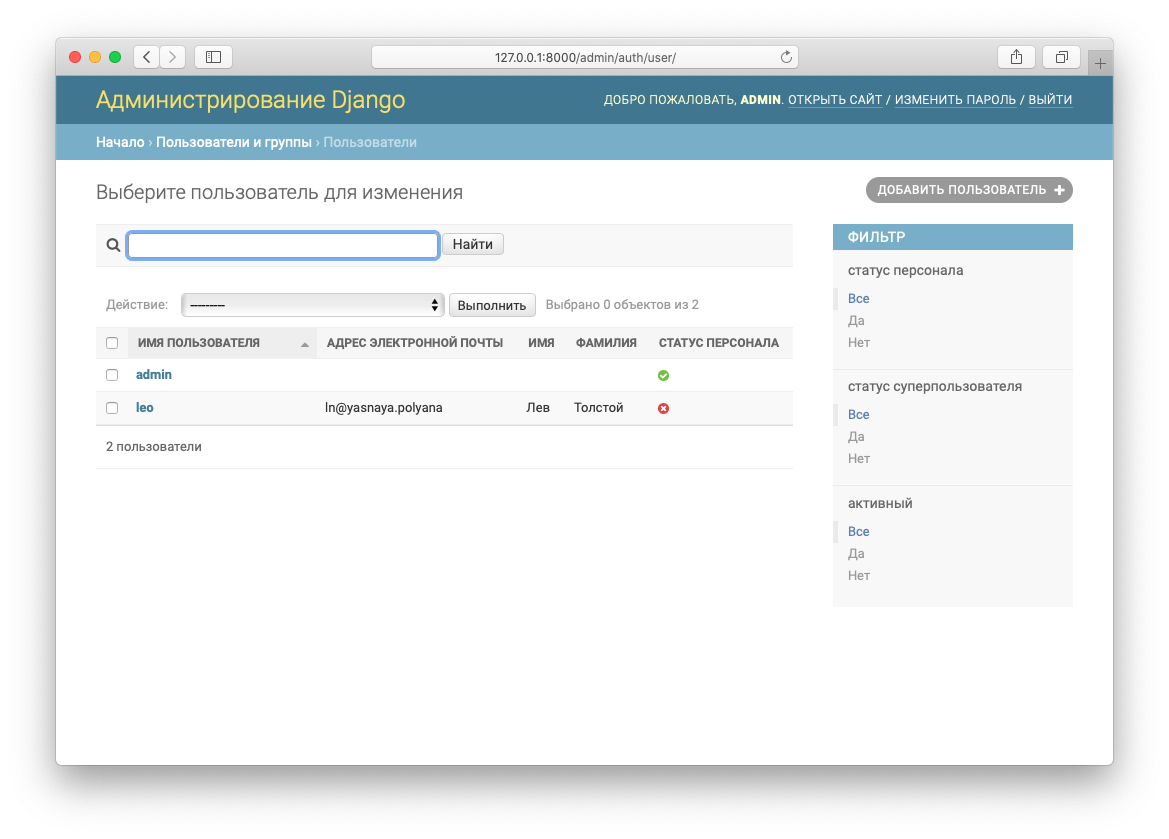Click the magnifier search icon

(113, 245)
